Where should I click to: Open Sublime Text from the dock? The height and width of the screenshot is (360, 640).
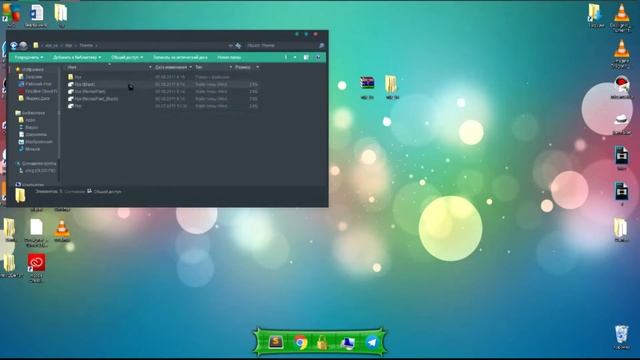point(276,342)
